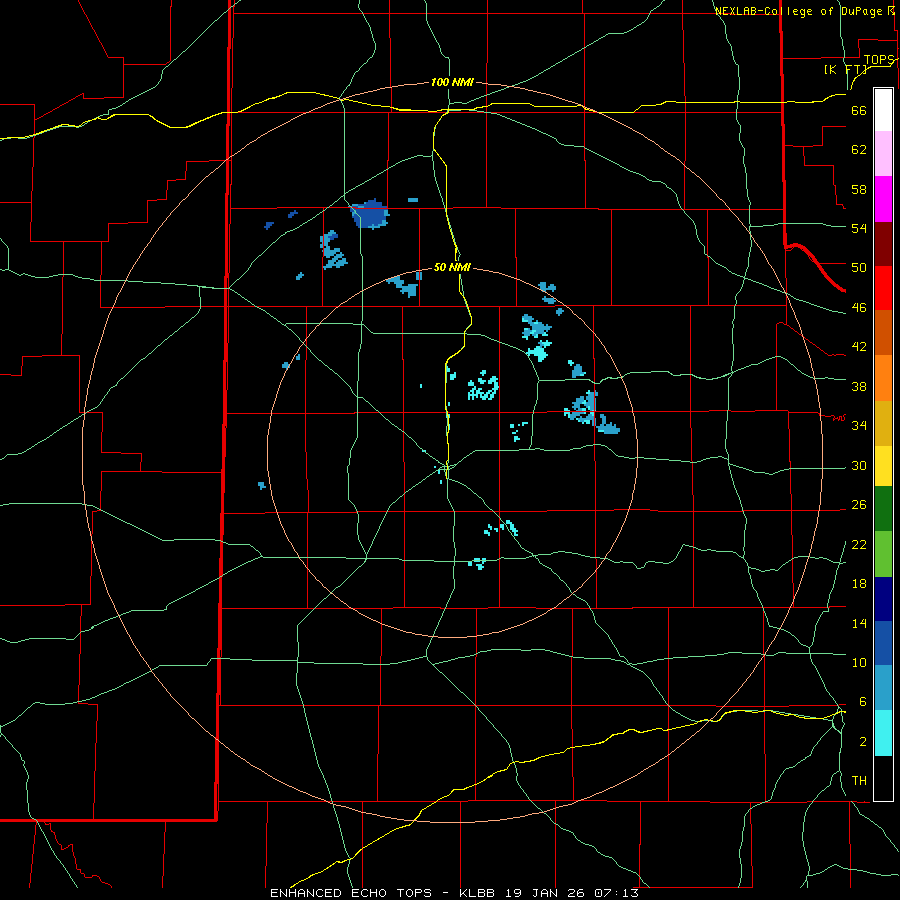Click the medium blue legend swatch
The height and width of the screenshot is (900, 900).
[x=883, y=643]
